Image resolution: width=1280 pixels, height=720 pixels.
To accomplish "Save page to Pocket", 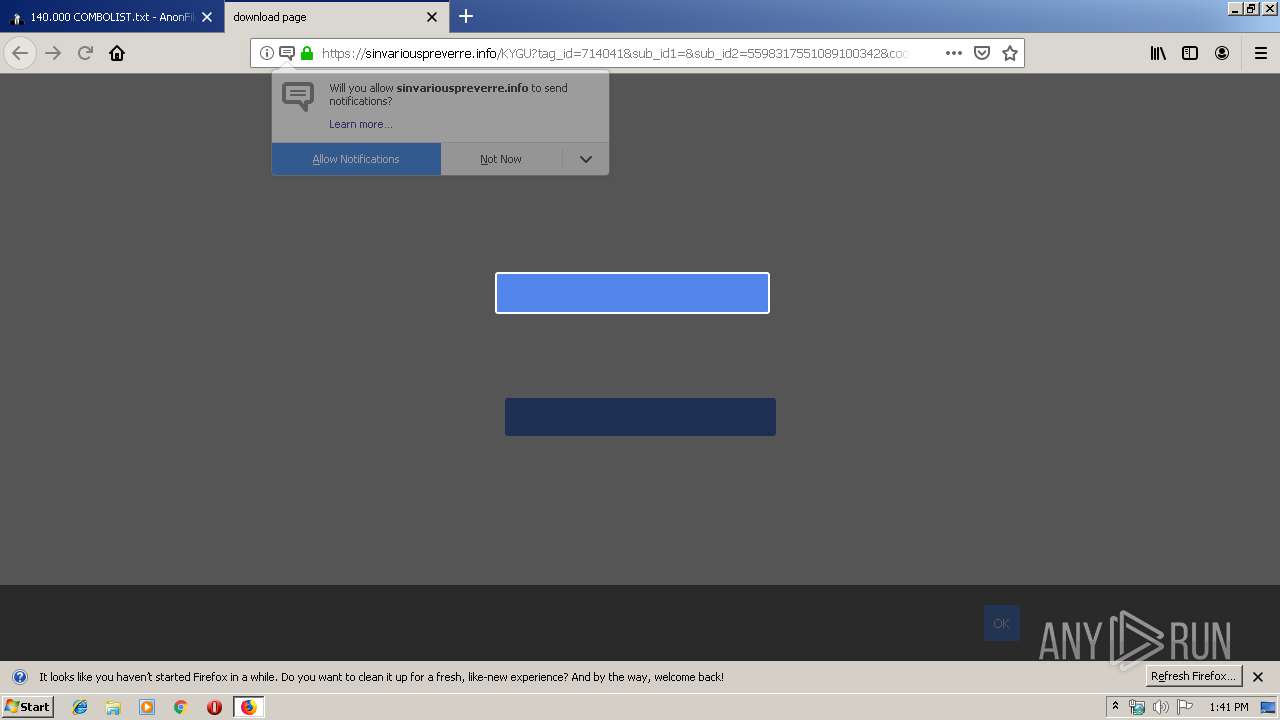I will tap(982, 53).
